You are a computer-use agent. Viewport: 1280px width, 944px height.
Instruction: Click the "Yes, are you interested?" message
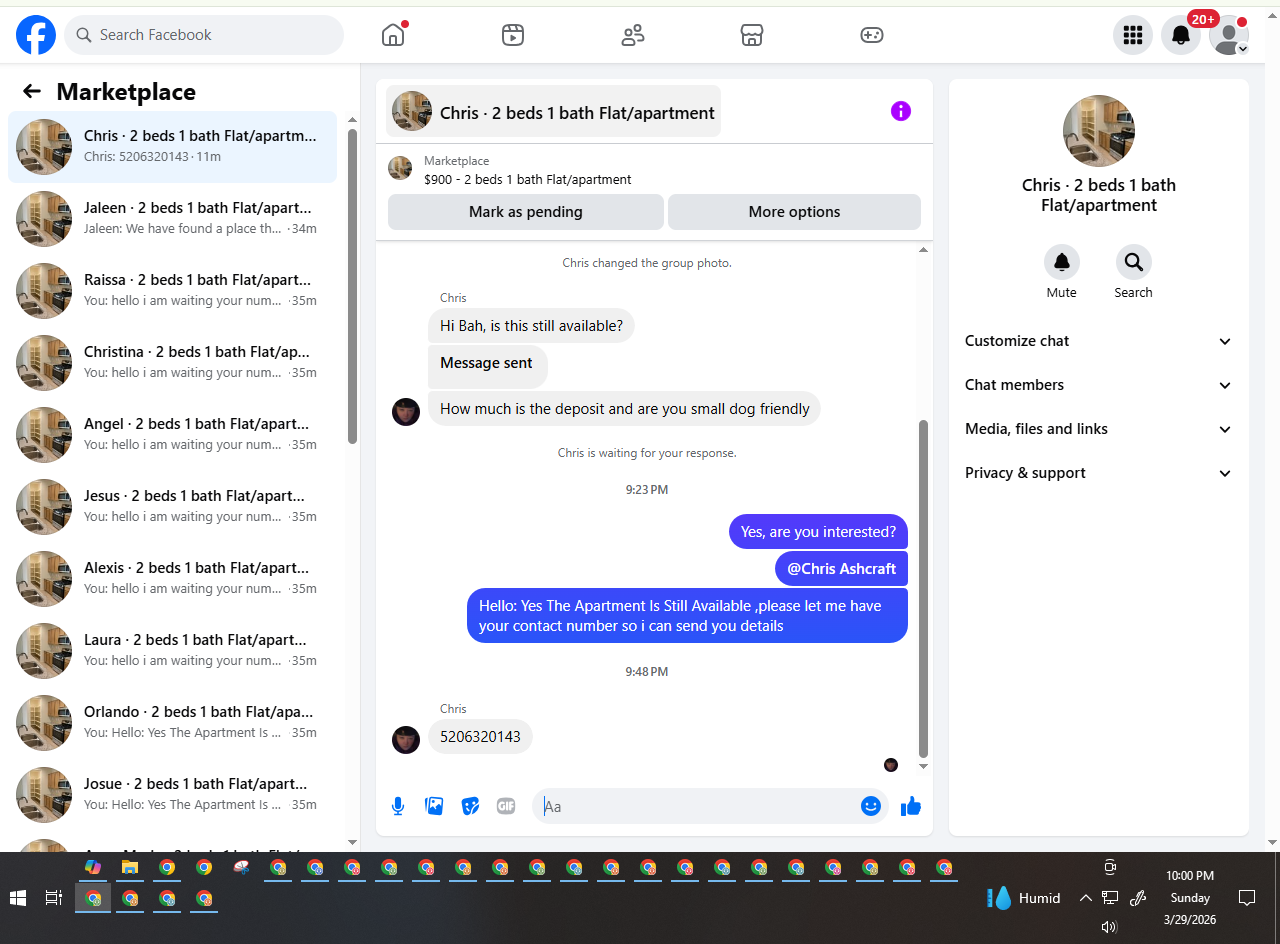pyautogui.click(x=818, y=531)
